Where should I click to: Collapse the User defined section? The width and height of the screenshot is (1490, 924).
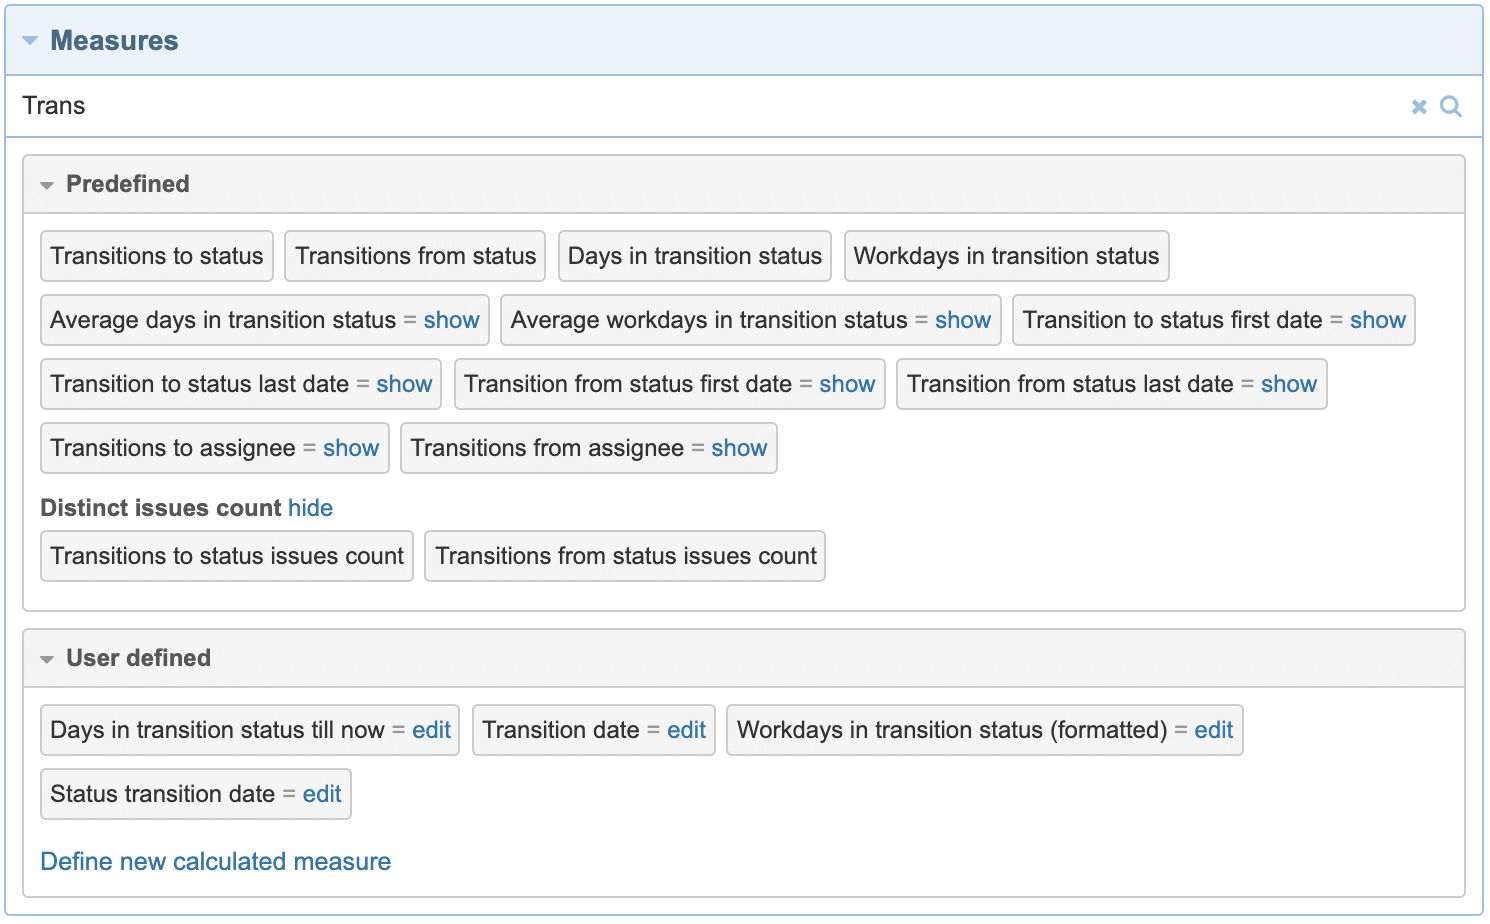pos(46,659)
